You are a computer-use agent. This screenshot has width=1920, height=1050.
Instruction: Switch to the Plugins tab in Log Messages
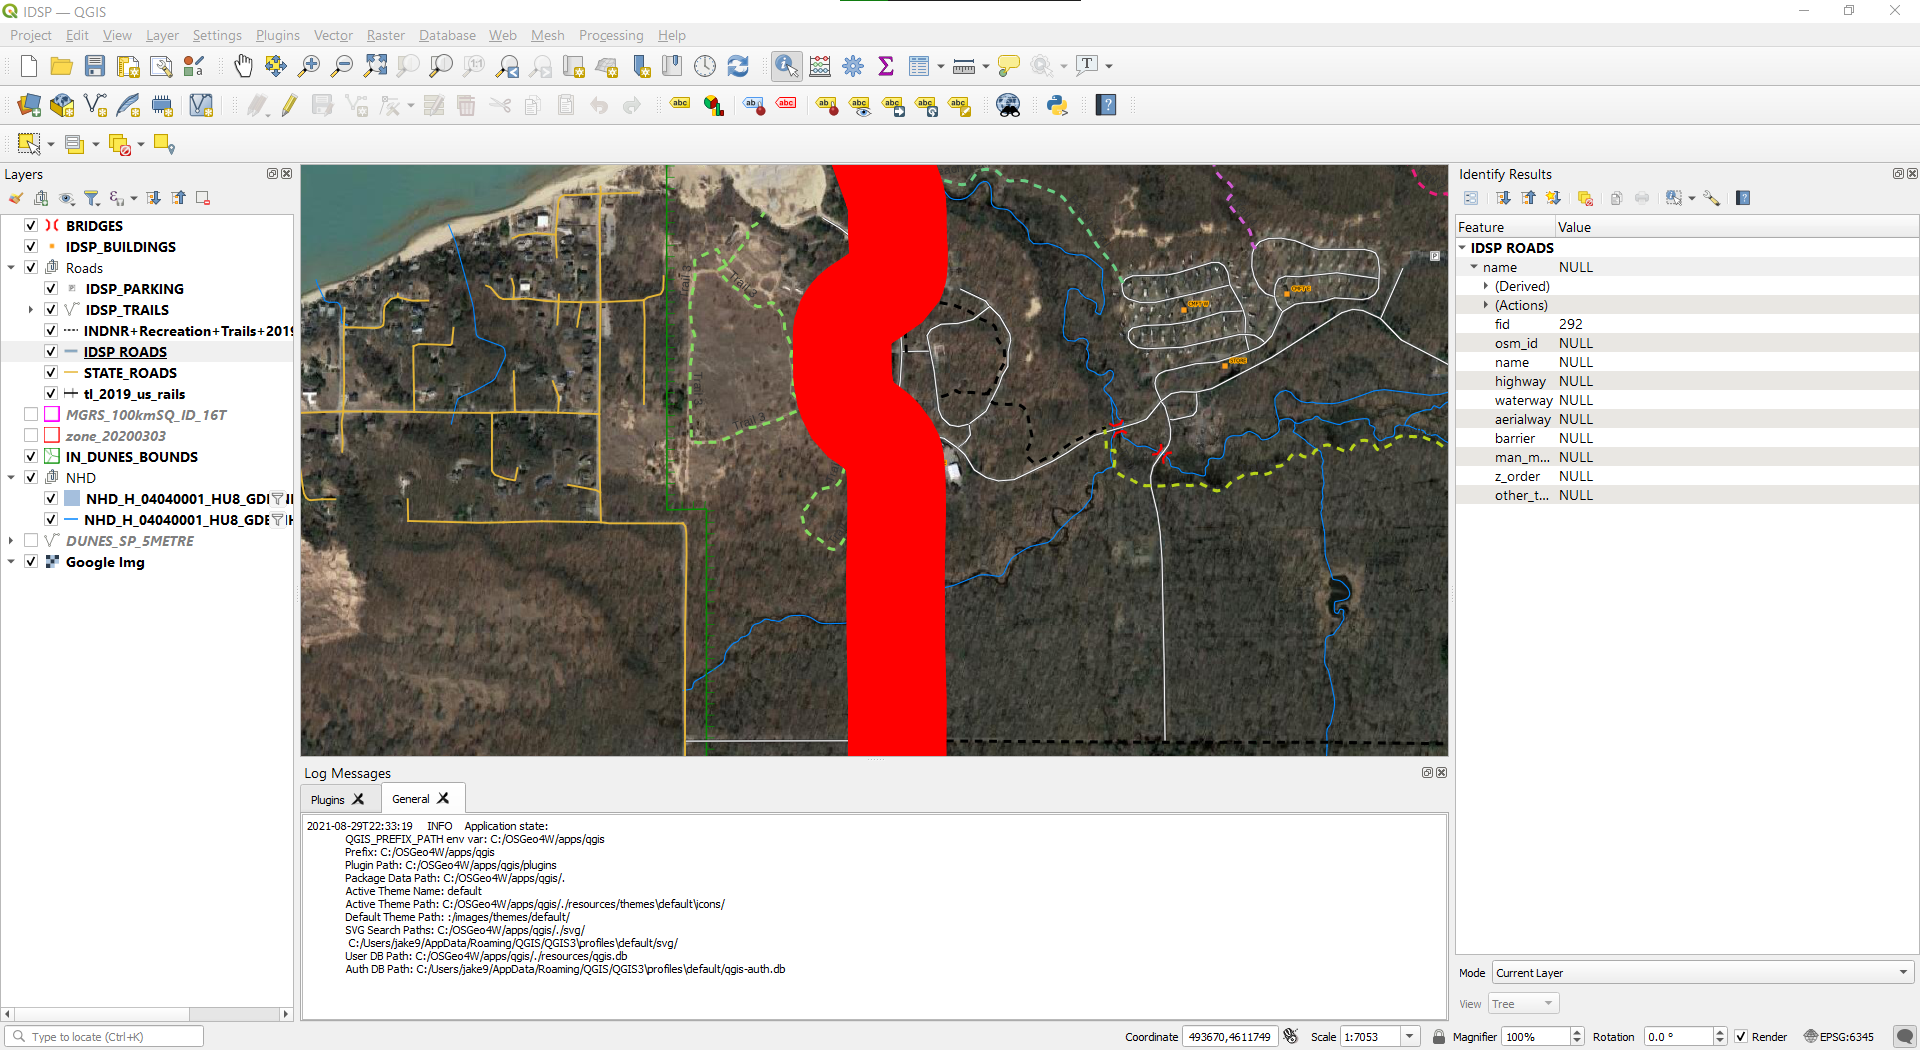point(330,799)
